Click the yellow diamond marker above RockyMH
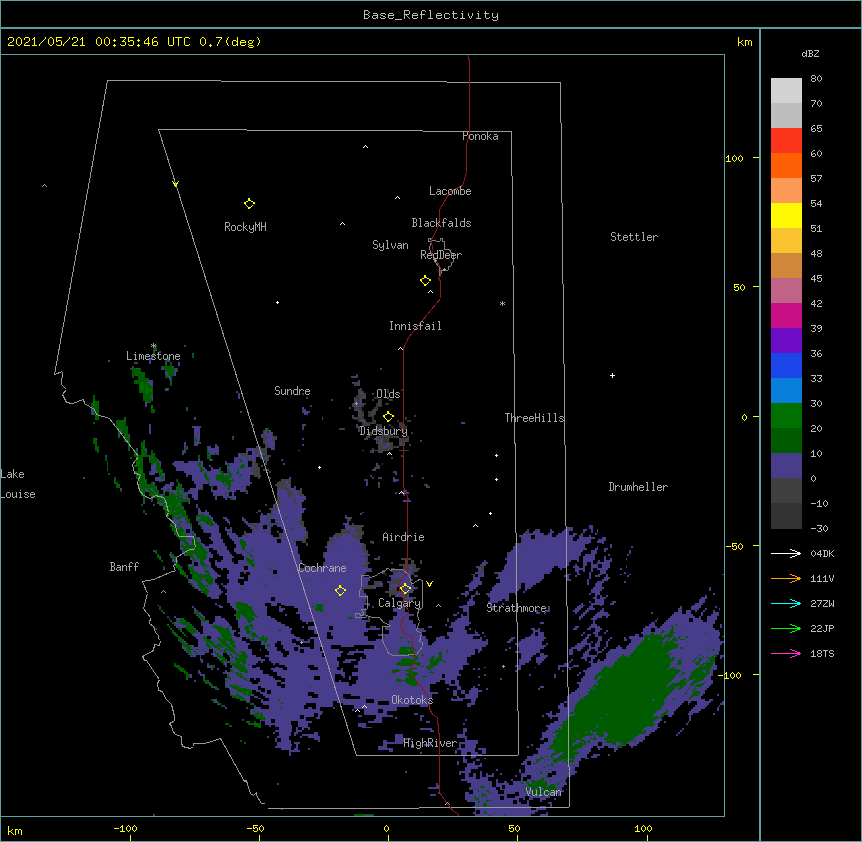The width and height of the screenshot is (862, 842). [x=249, y=204]
